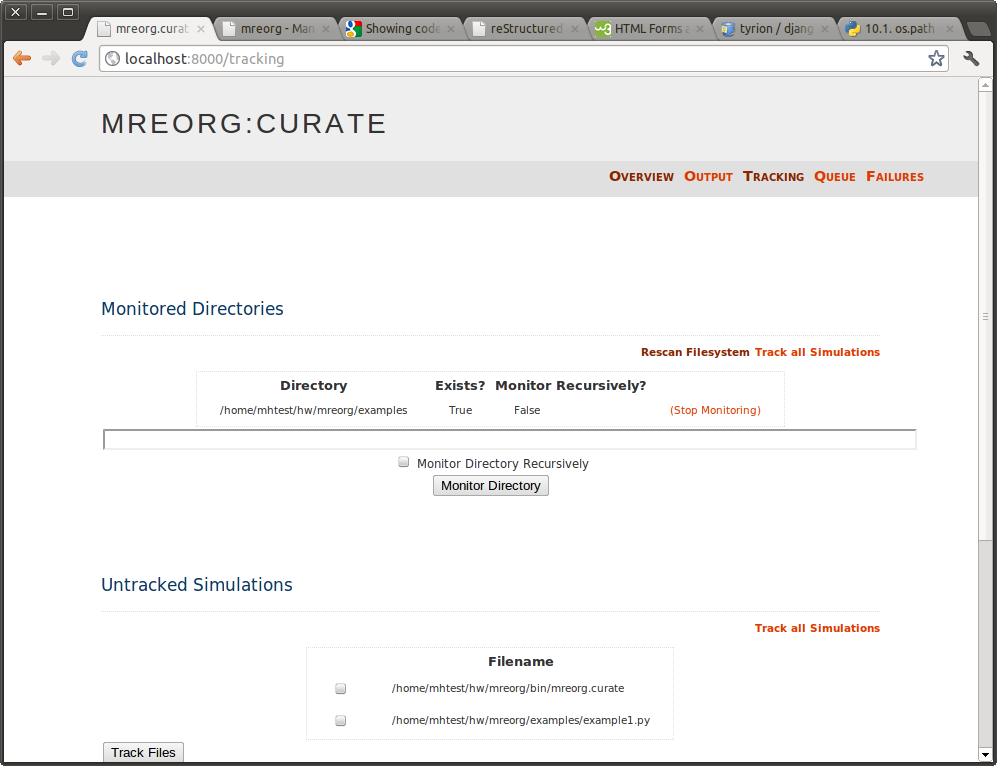Viewport: 997px width, 766px height.
Task: Click the 'Monitor Recursively?' column header
Action: point(570,385)
